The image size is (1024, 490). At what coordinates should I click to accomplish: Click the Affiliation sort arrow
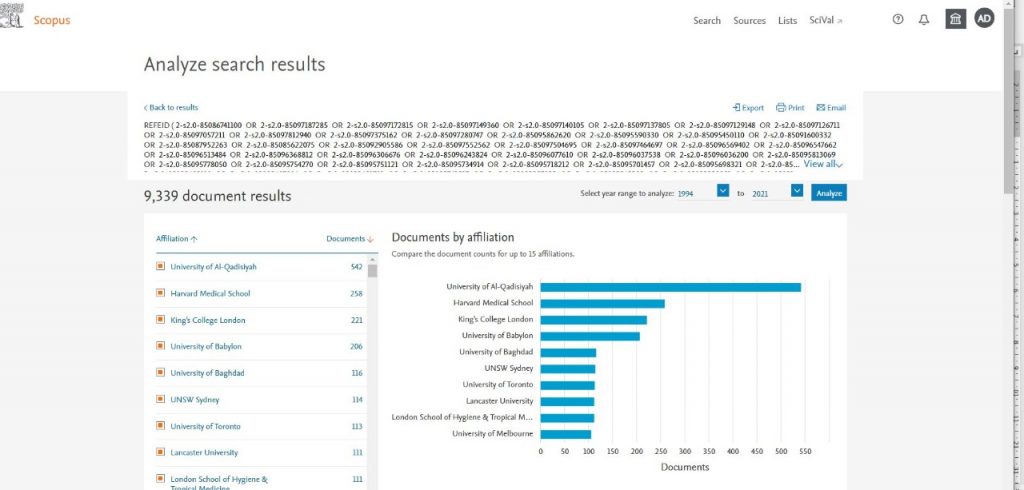point(194,239)
